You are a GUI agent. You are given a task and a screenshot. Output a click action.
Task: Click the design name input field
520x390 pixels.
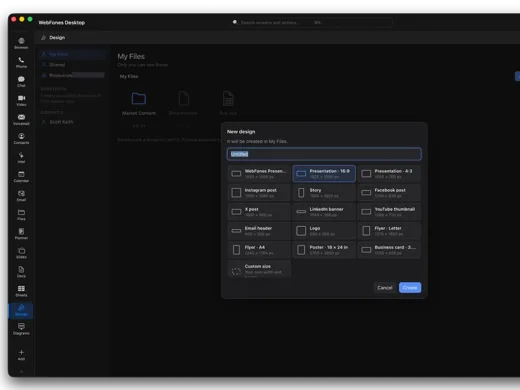324,154
